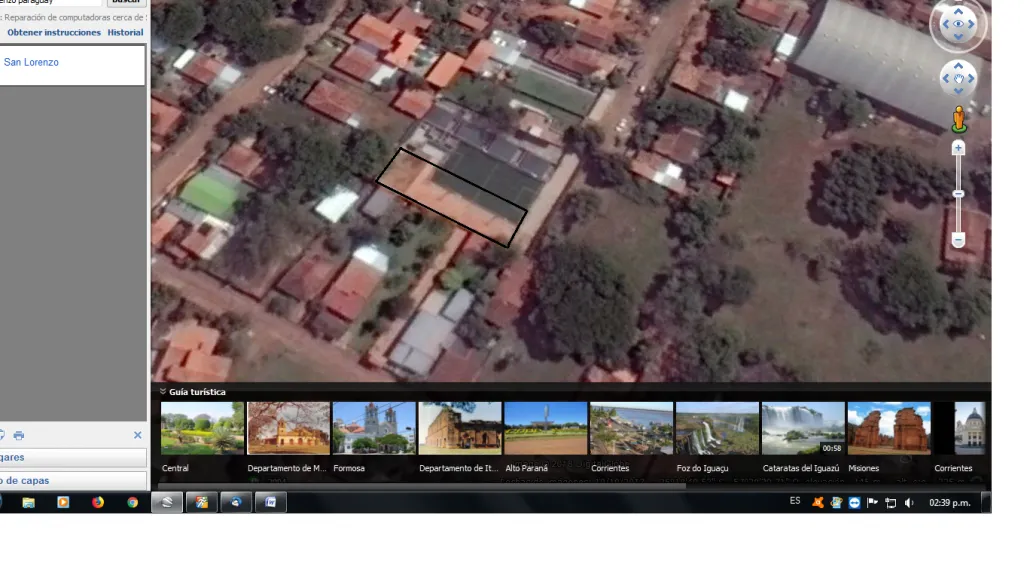Click the 02:39 p.m. clock
This screenshot has height=579, width=1024.
(x=950, y=503)
